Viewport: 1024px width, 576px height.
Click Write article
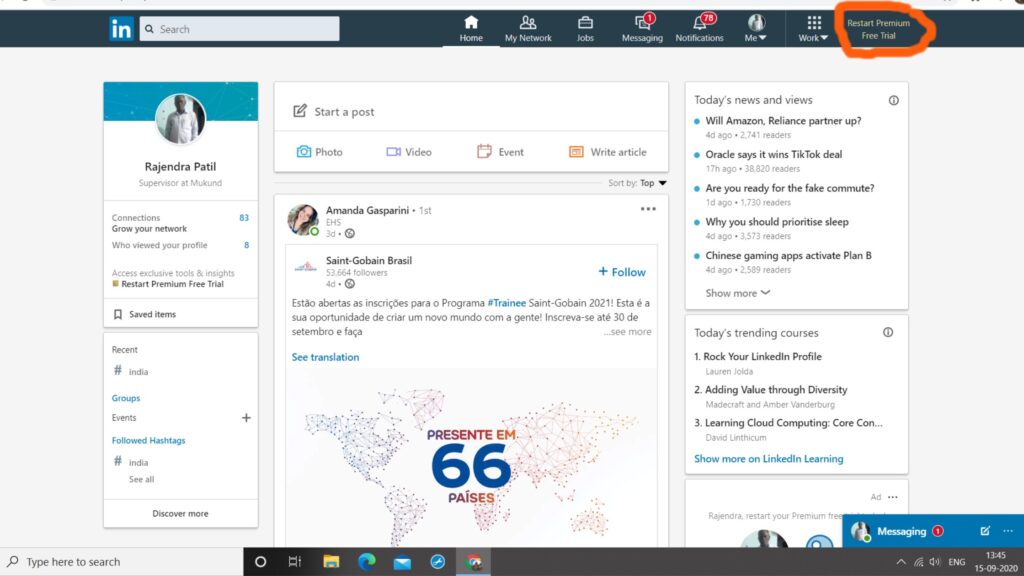click(607, 152)
